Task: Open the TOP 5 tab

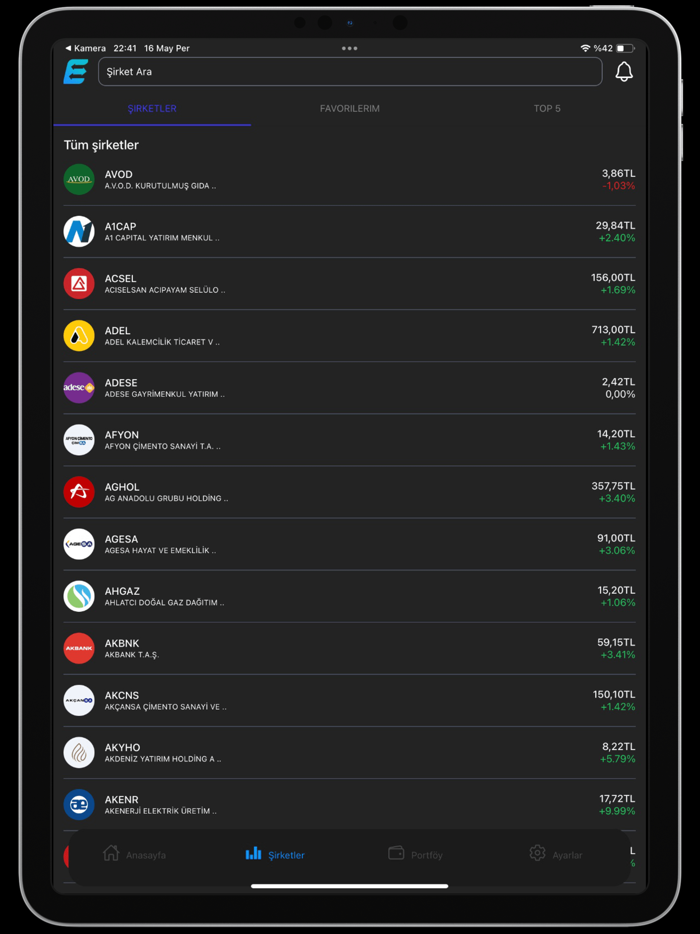Action: click(546, 109)
